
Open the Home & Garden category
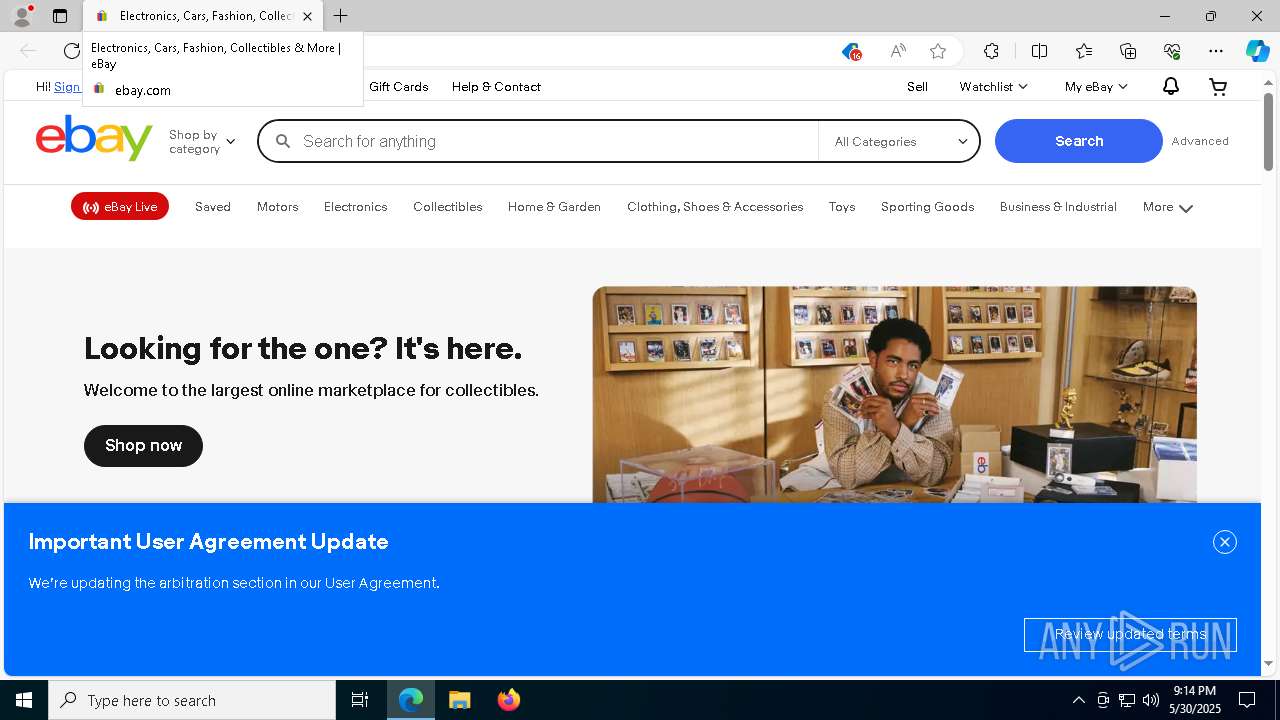554,207
